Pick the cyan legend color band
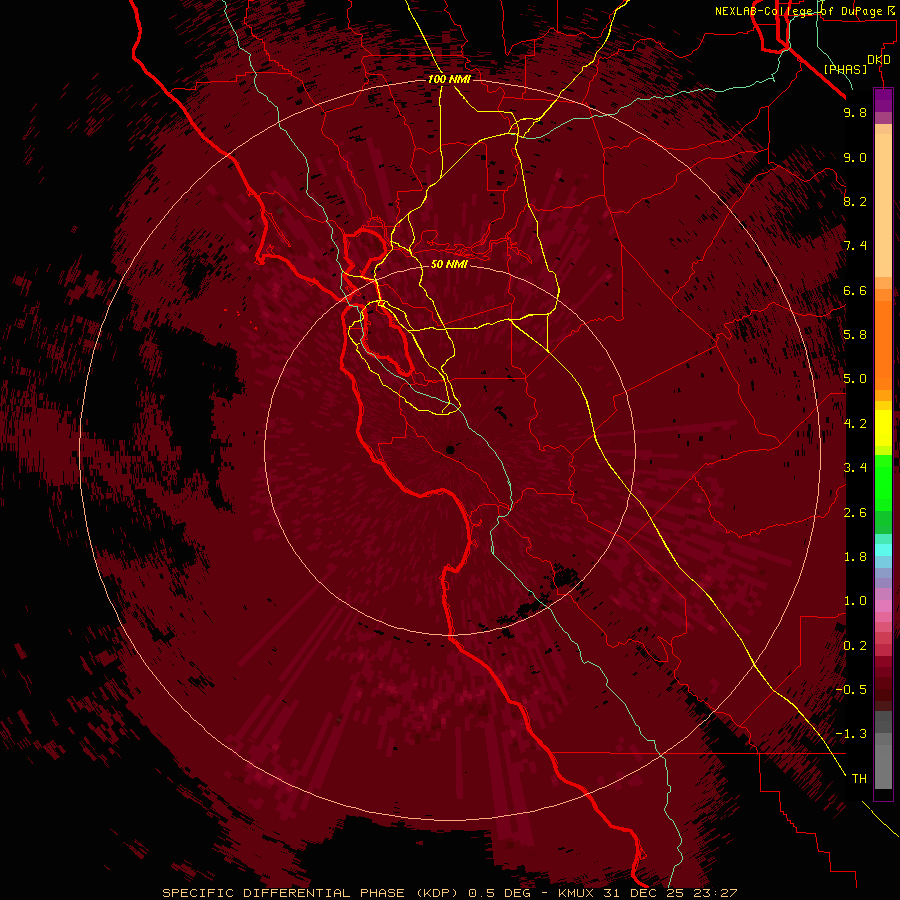The width and height of the screenshot is (900, 900). (883, 550)
